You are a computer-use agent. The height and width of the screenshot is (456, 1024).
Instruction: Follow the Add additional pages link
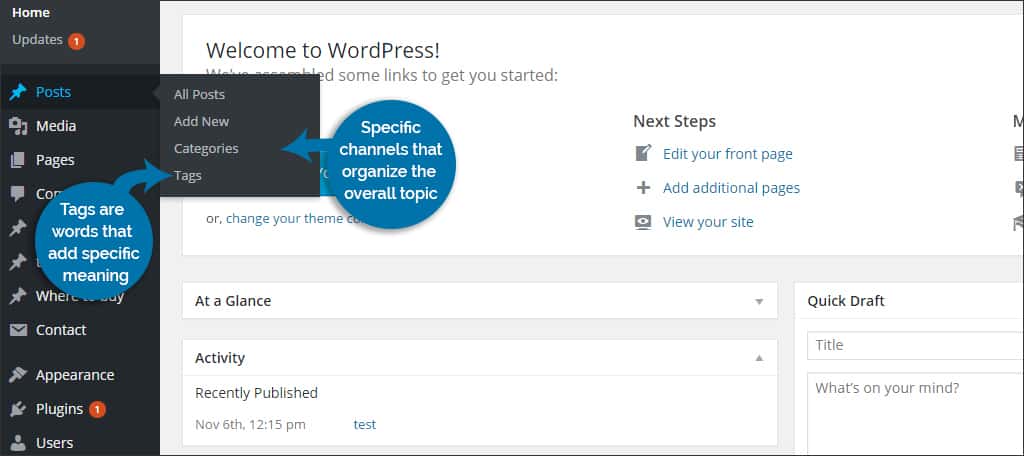pyautogui.click(x=731, y=188)
